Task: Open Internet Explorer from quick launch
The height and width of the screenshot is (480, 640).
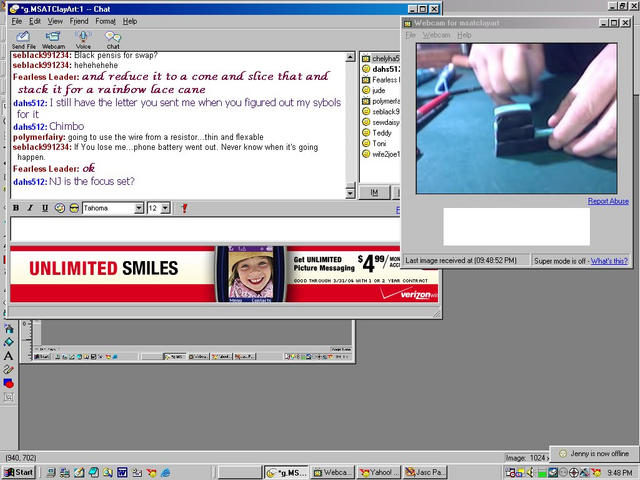Action: coord(166,473)
